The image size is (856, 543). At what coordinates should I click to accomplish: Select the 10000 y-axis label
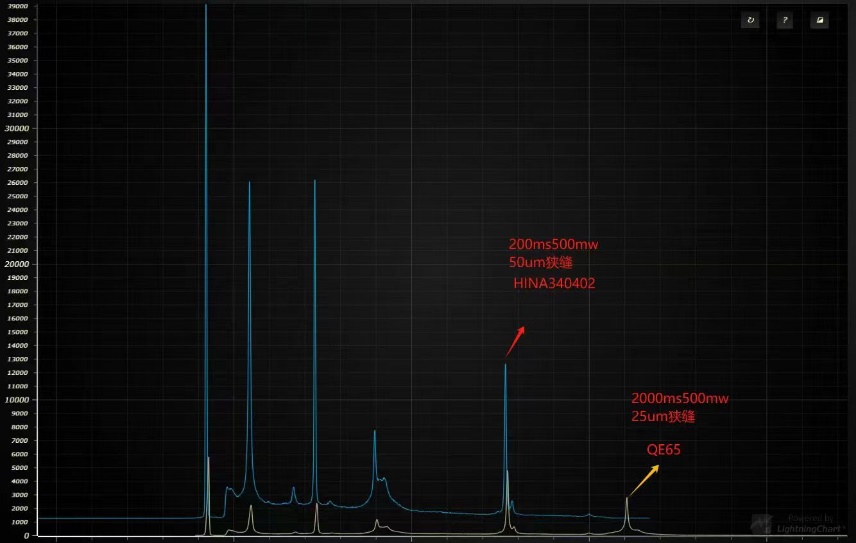tap(16, 399)
